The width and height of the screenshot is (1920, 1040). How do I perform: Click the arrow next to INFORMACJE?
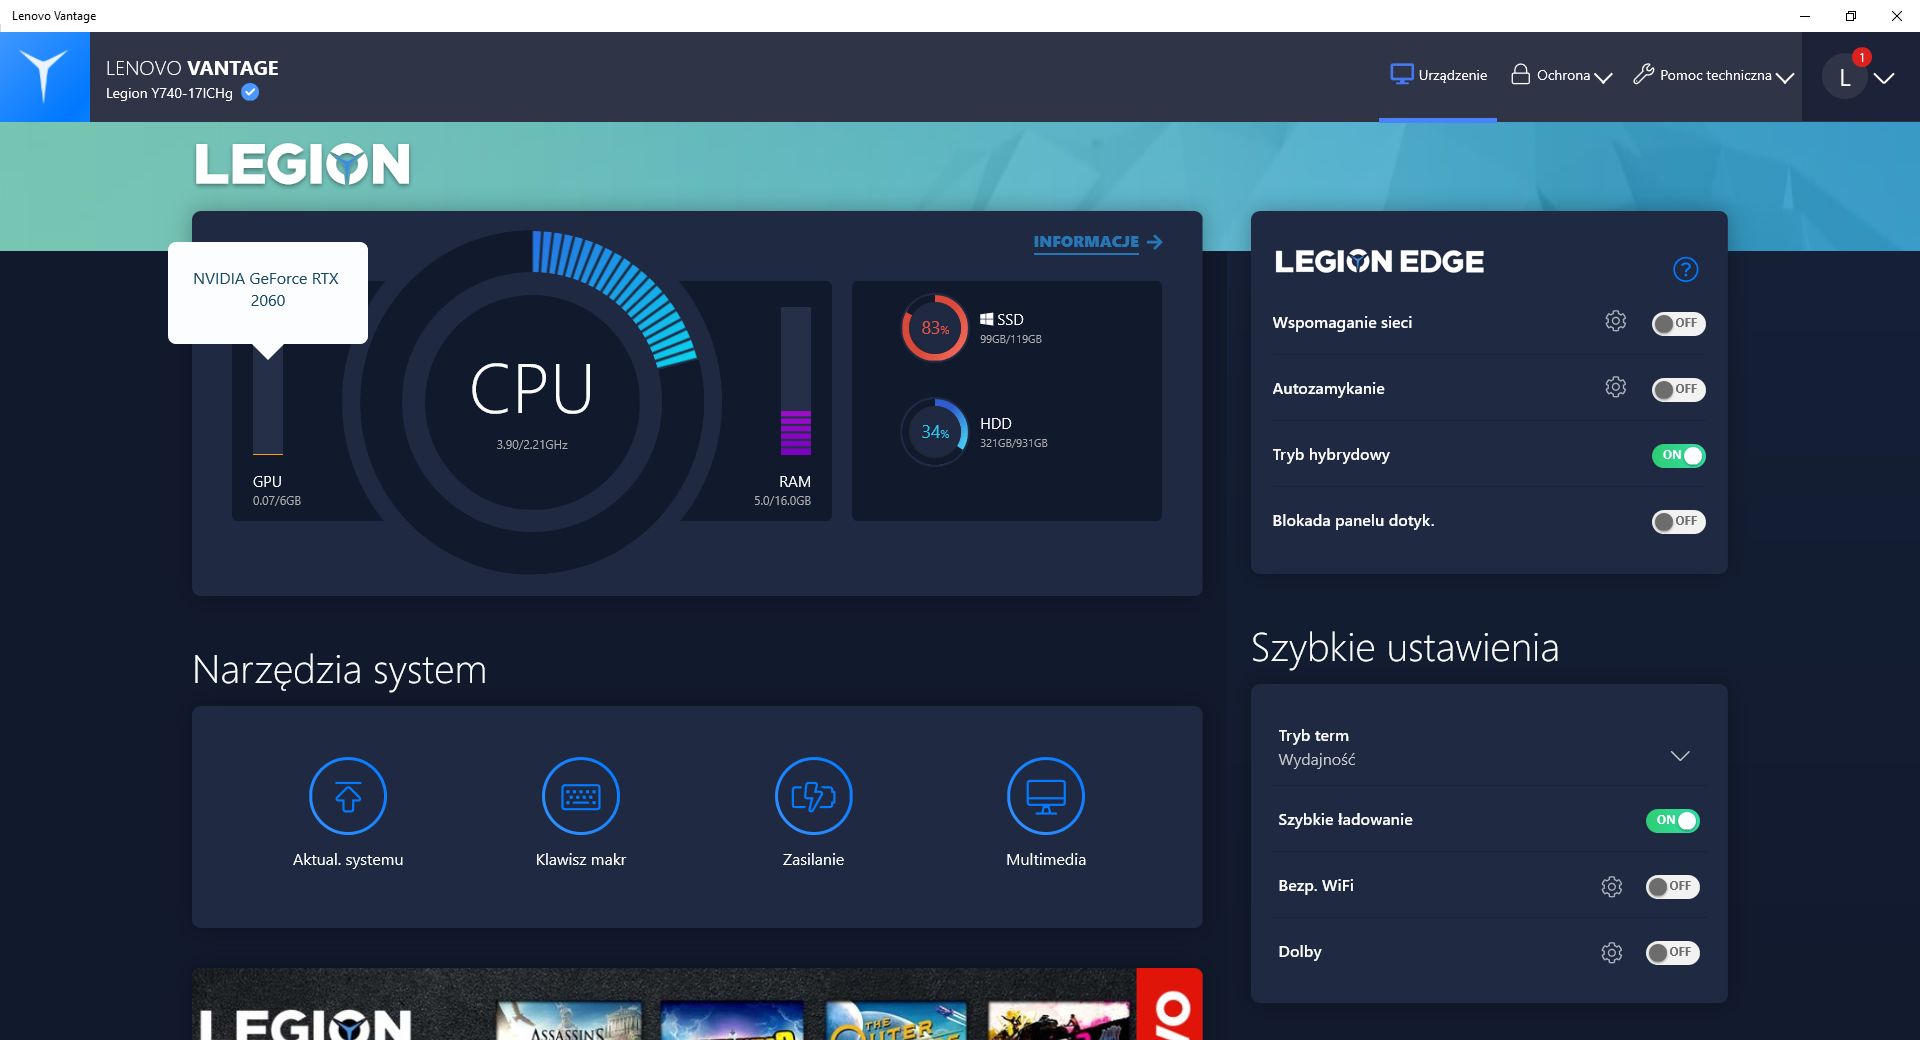pyautogui.click(x=1155, y=242)
